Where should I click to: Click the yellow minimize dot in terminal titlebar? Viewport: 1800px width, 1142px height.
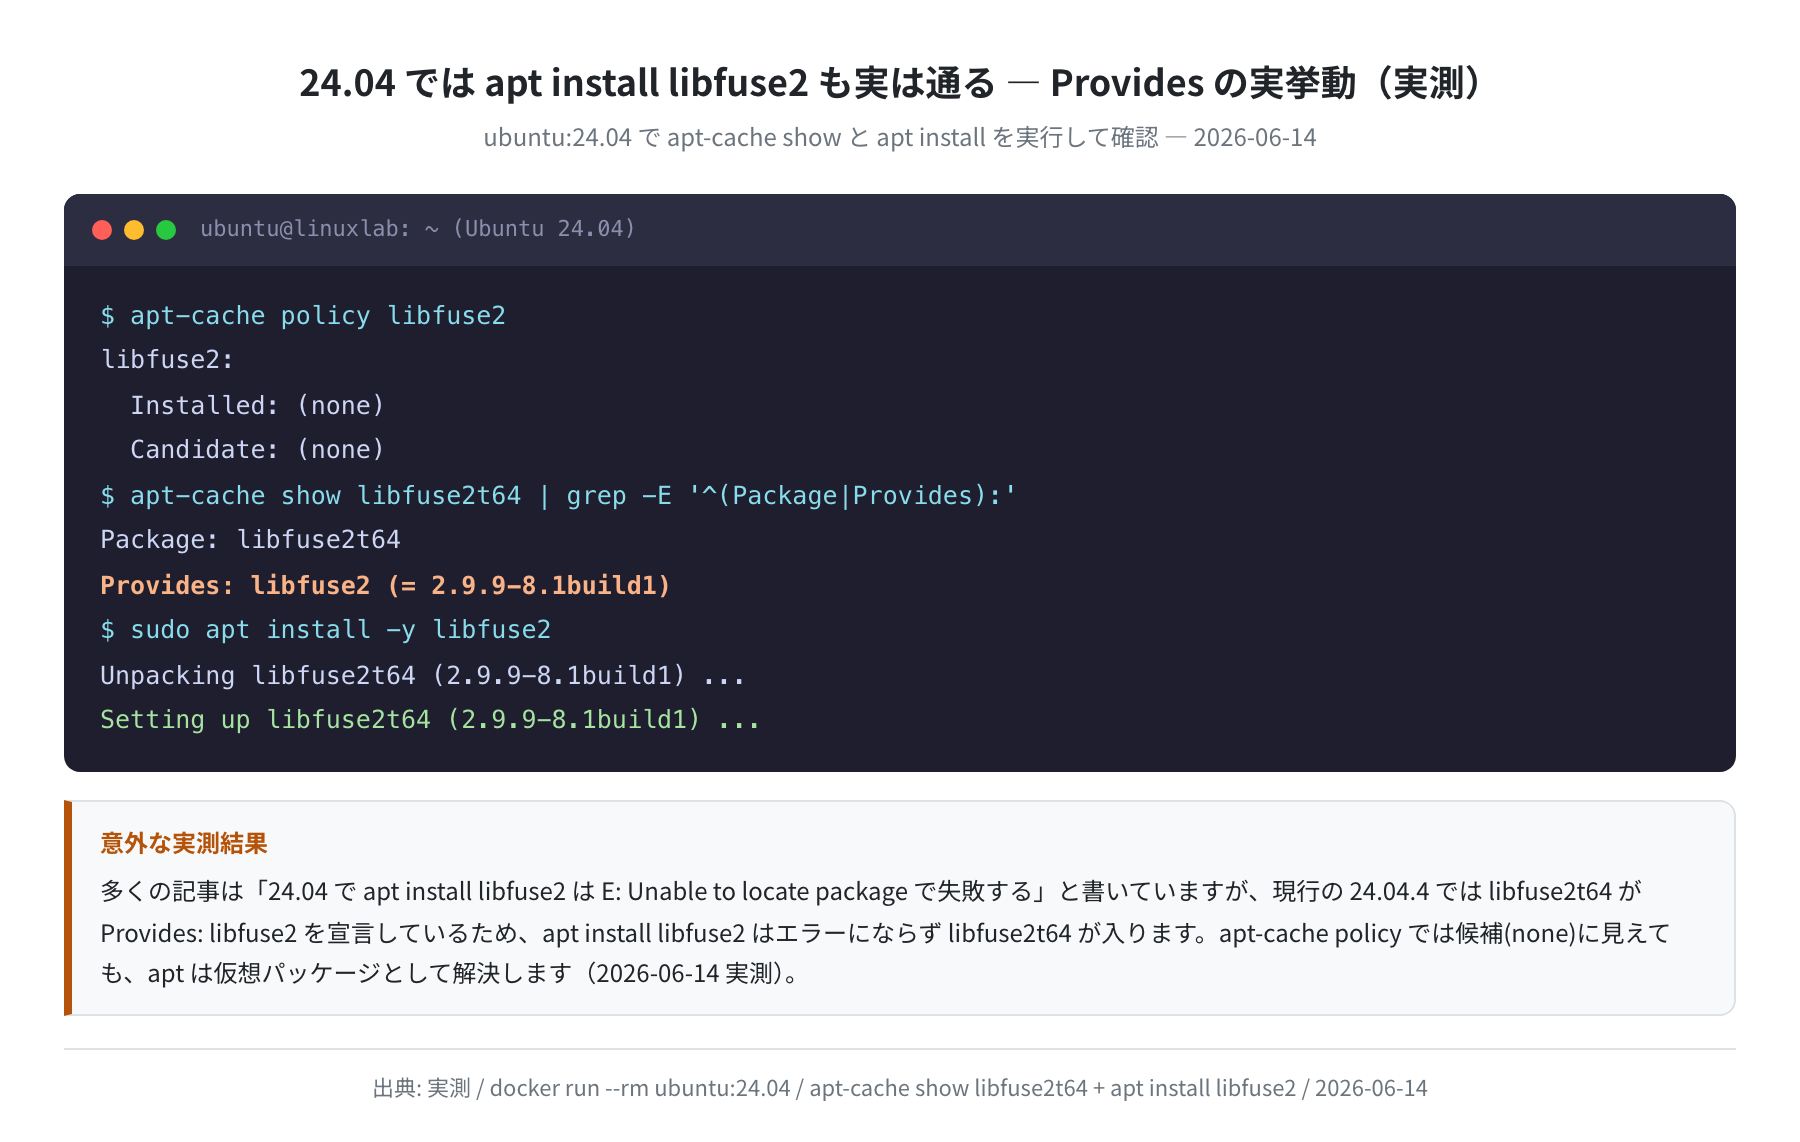click(134, 230)
